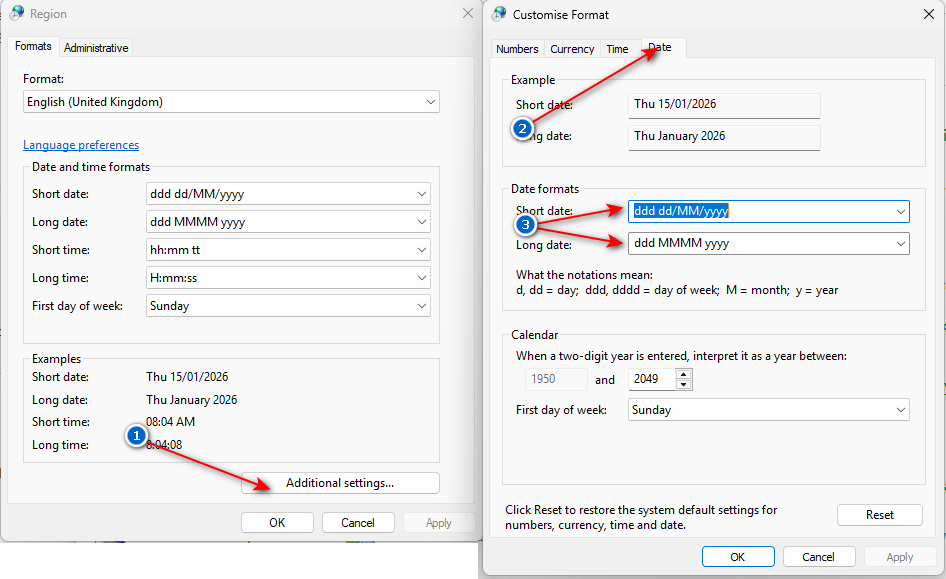This screenshot has width=946, height=579.
Task: Close the Region window
Action: 468,13
